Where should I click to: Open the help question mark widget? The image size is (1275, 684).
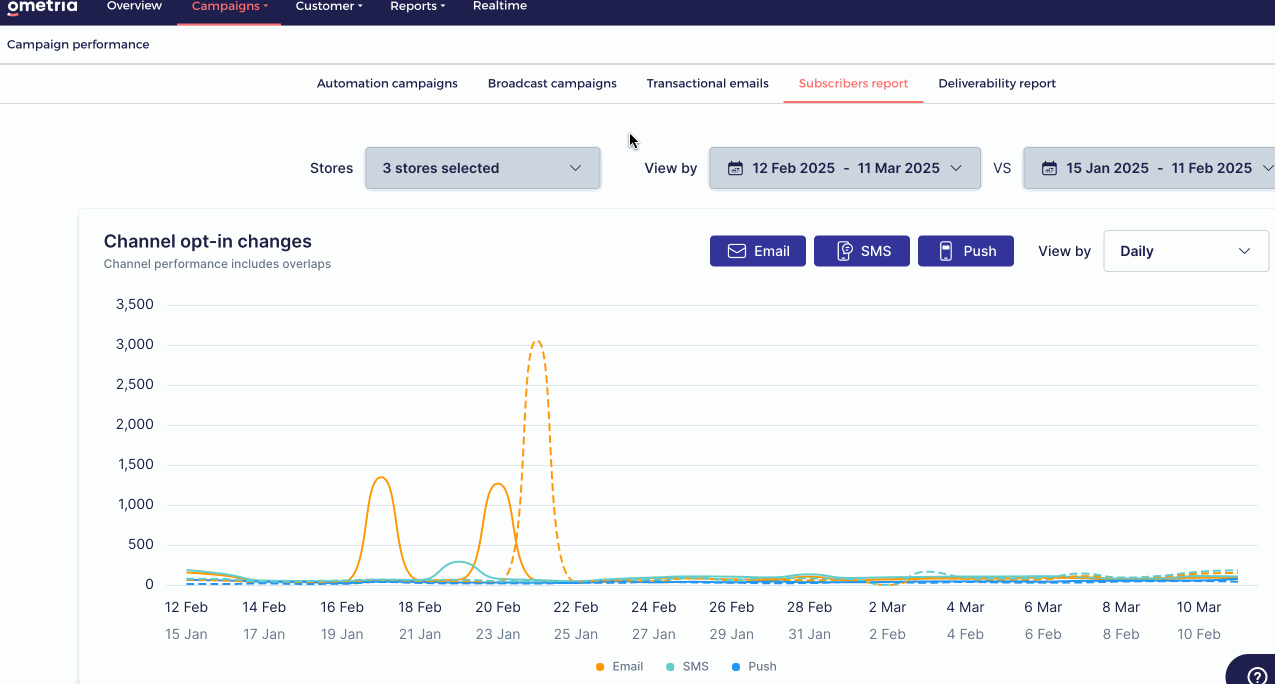click(1256, 674)
